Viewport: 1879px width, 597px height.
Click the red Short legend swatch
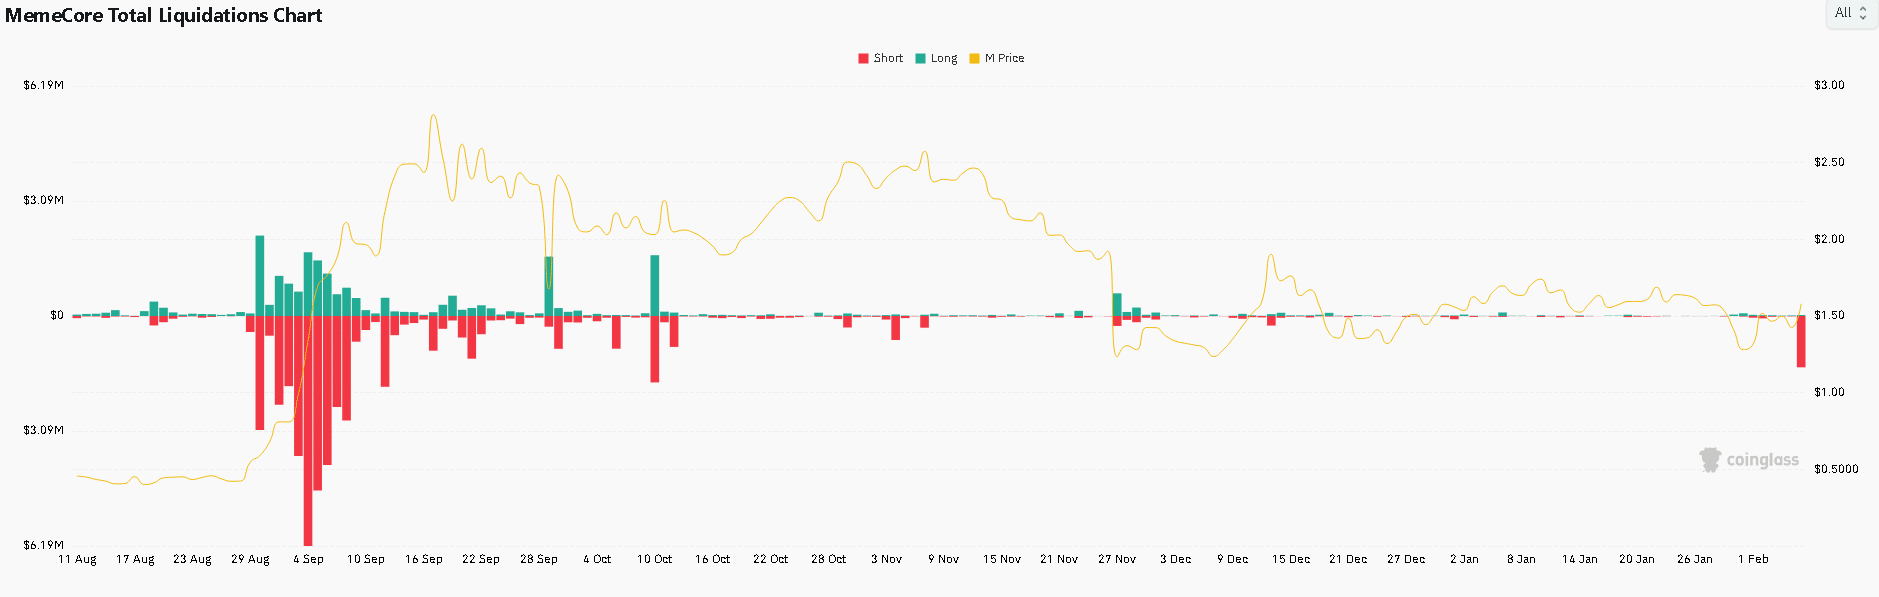(x=863, y=59)
